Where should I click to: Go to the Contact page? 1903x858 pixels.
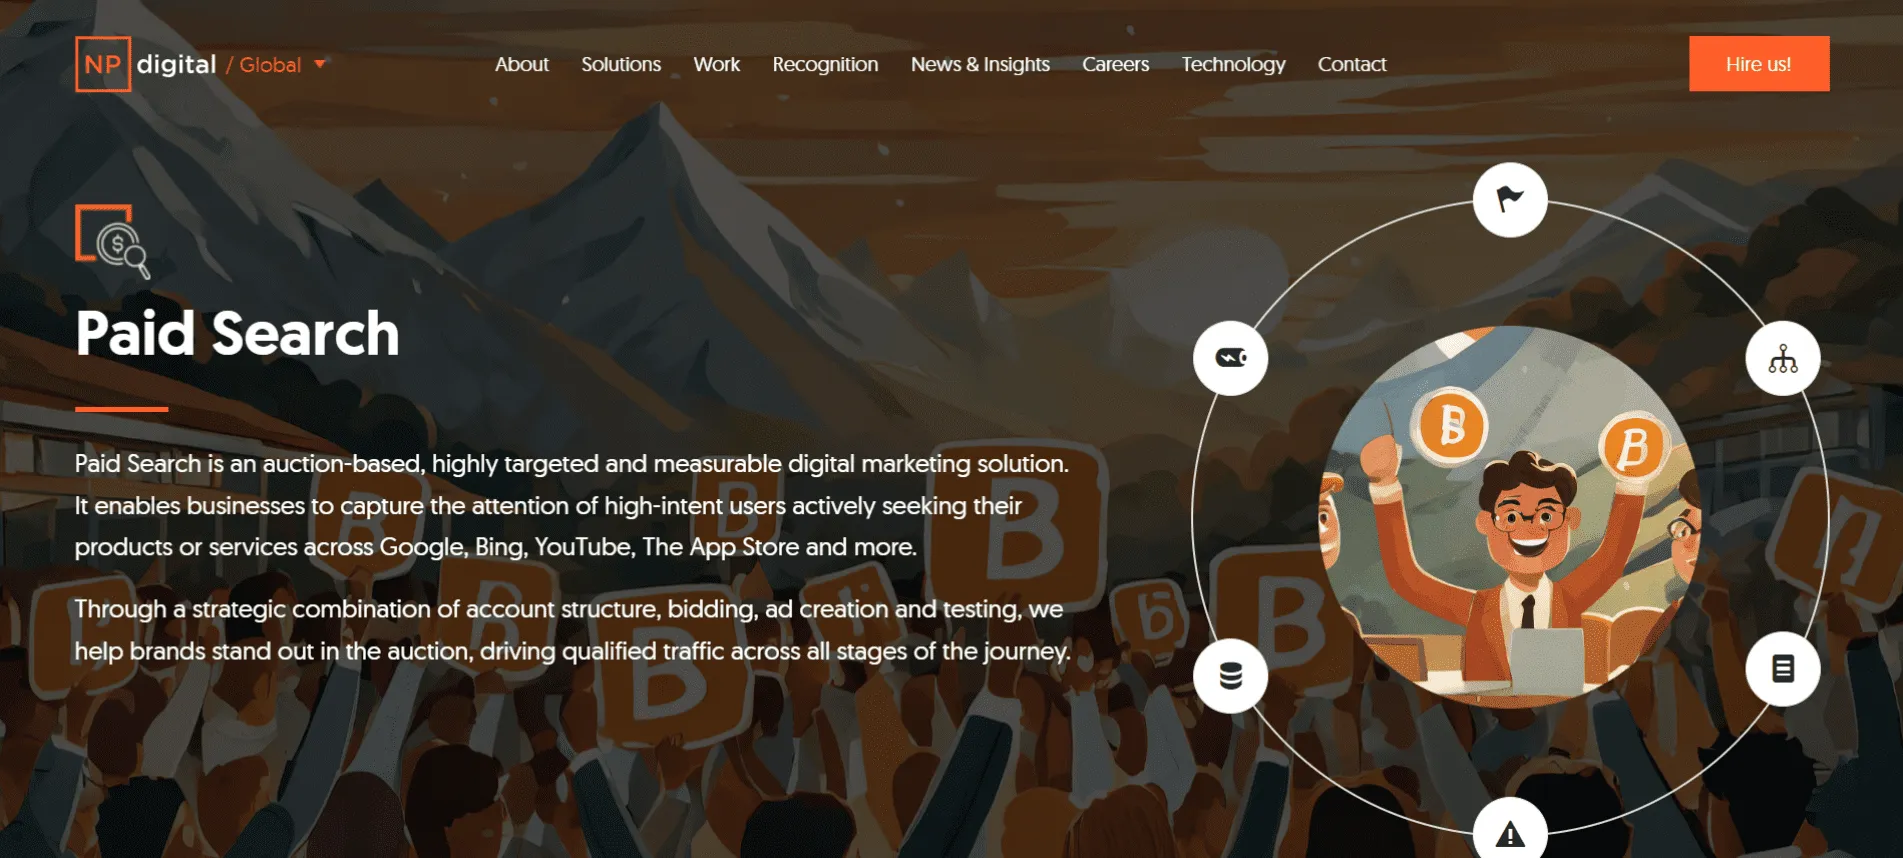click(x=1352, y=64)
